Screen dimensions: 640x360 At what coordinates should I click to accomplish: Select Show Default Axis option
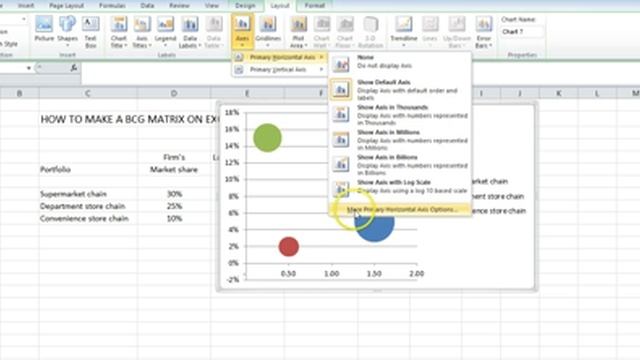(400, 89)
